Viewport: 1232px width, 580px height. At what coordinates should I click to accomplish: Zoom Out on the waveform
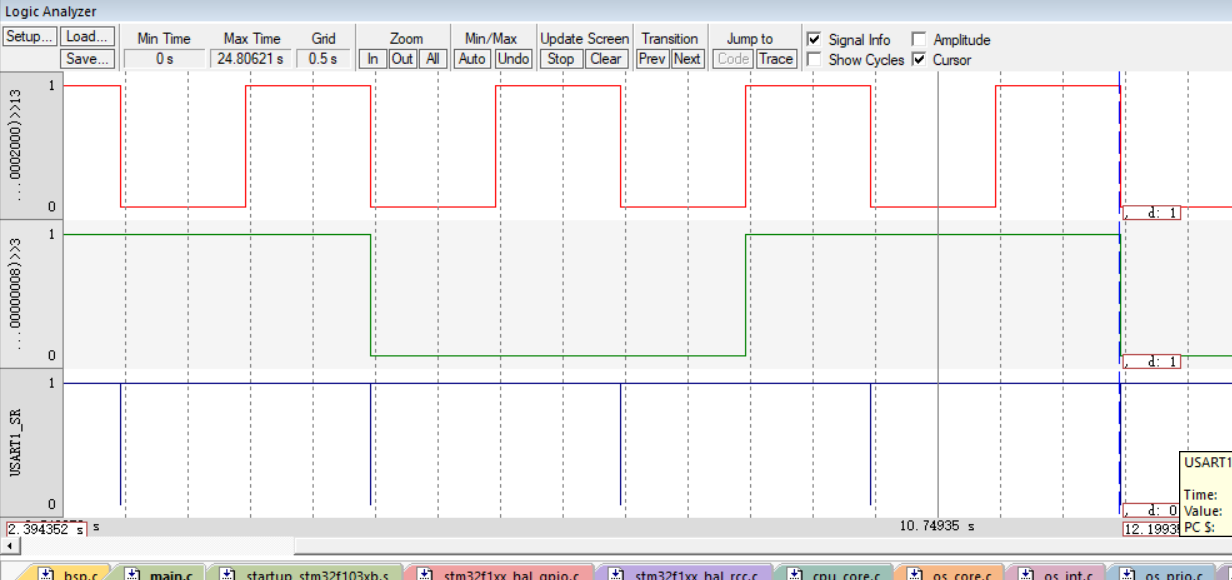point(402,59)
